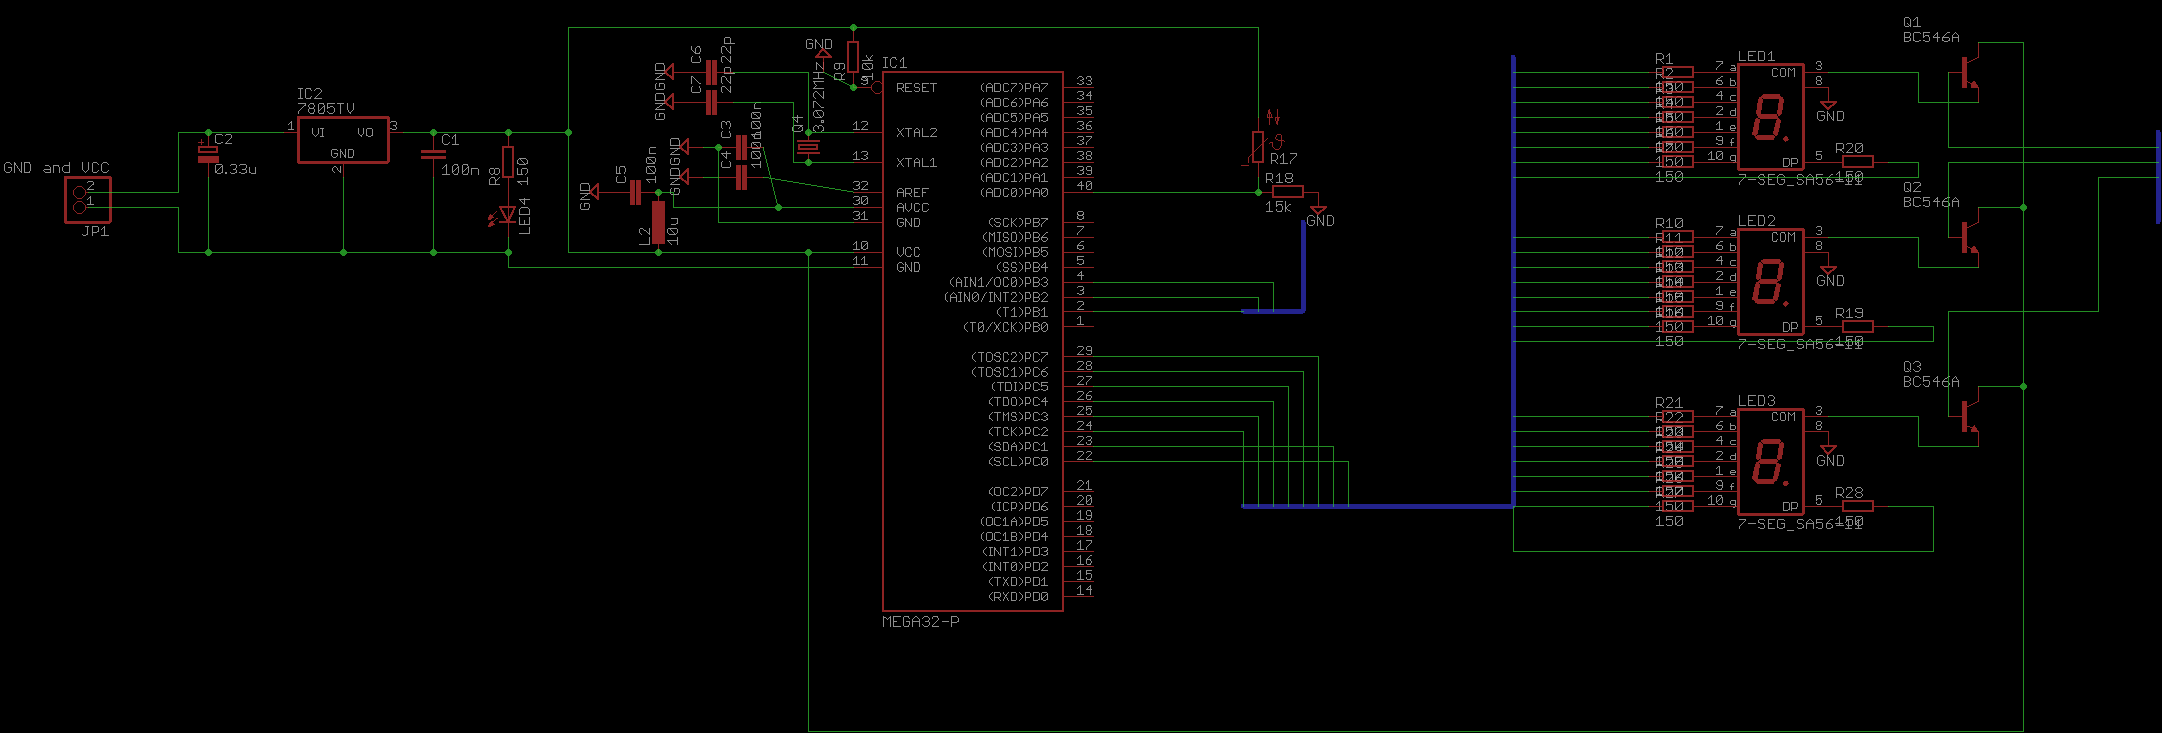Image resolution: width=2162 pixels, height=733 pixels.
Task: Click the R17 variable resistor symbol
Action: [x=1258, y=147]
